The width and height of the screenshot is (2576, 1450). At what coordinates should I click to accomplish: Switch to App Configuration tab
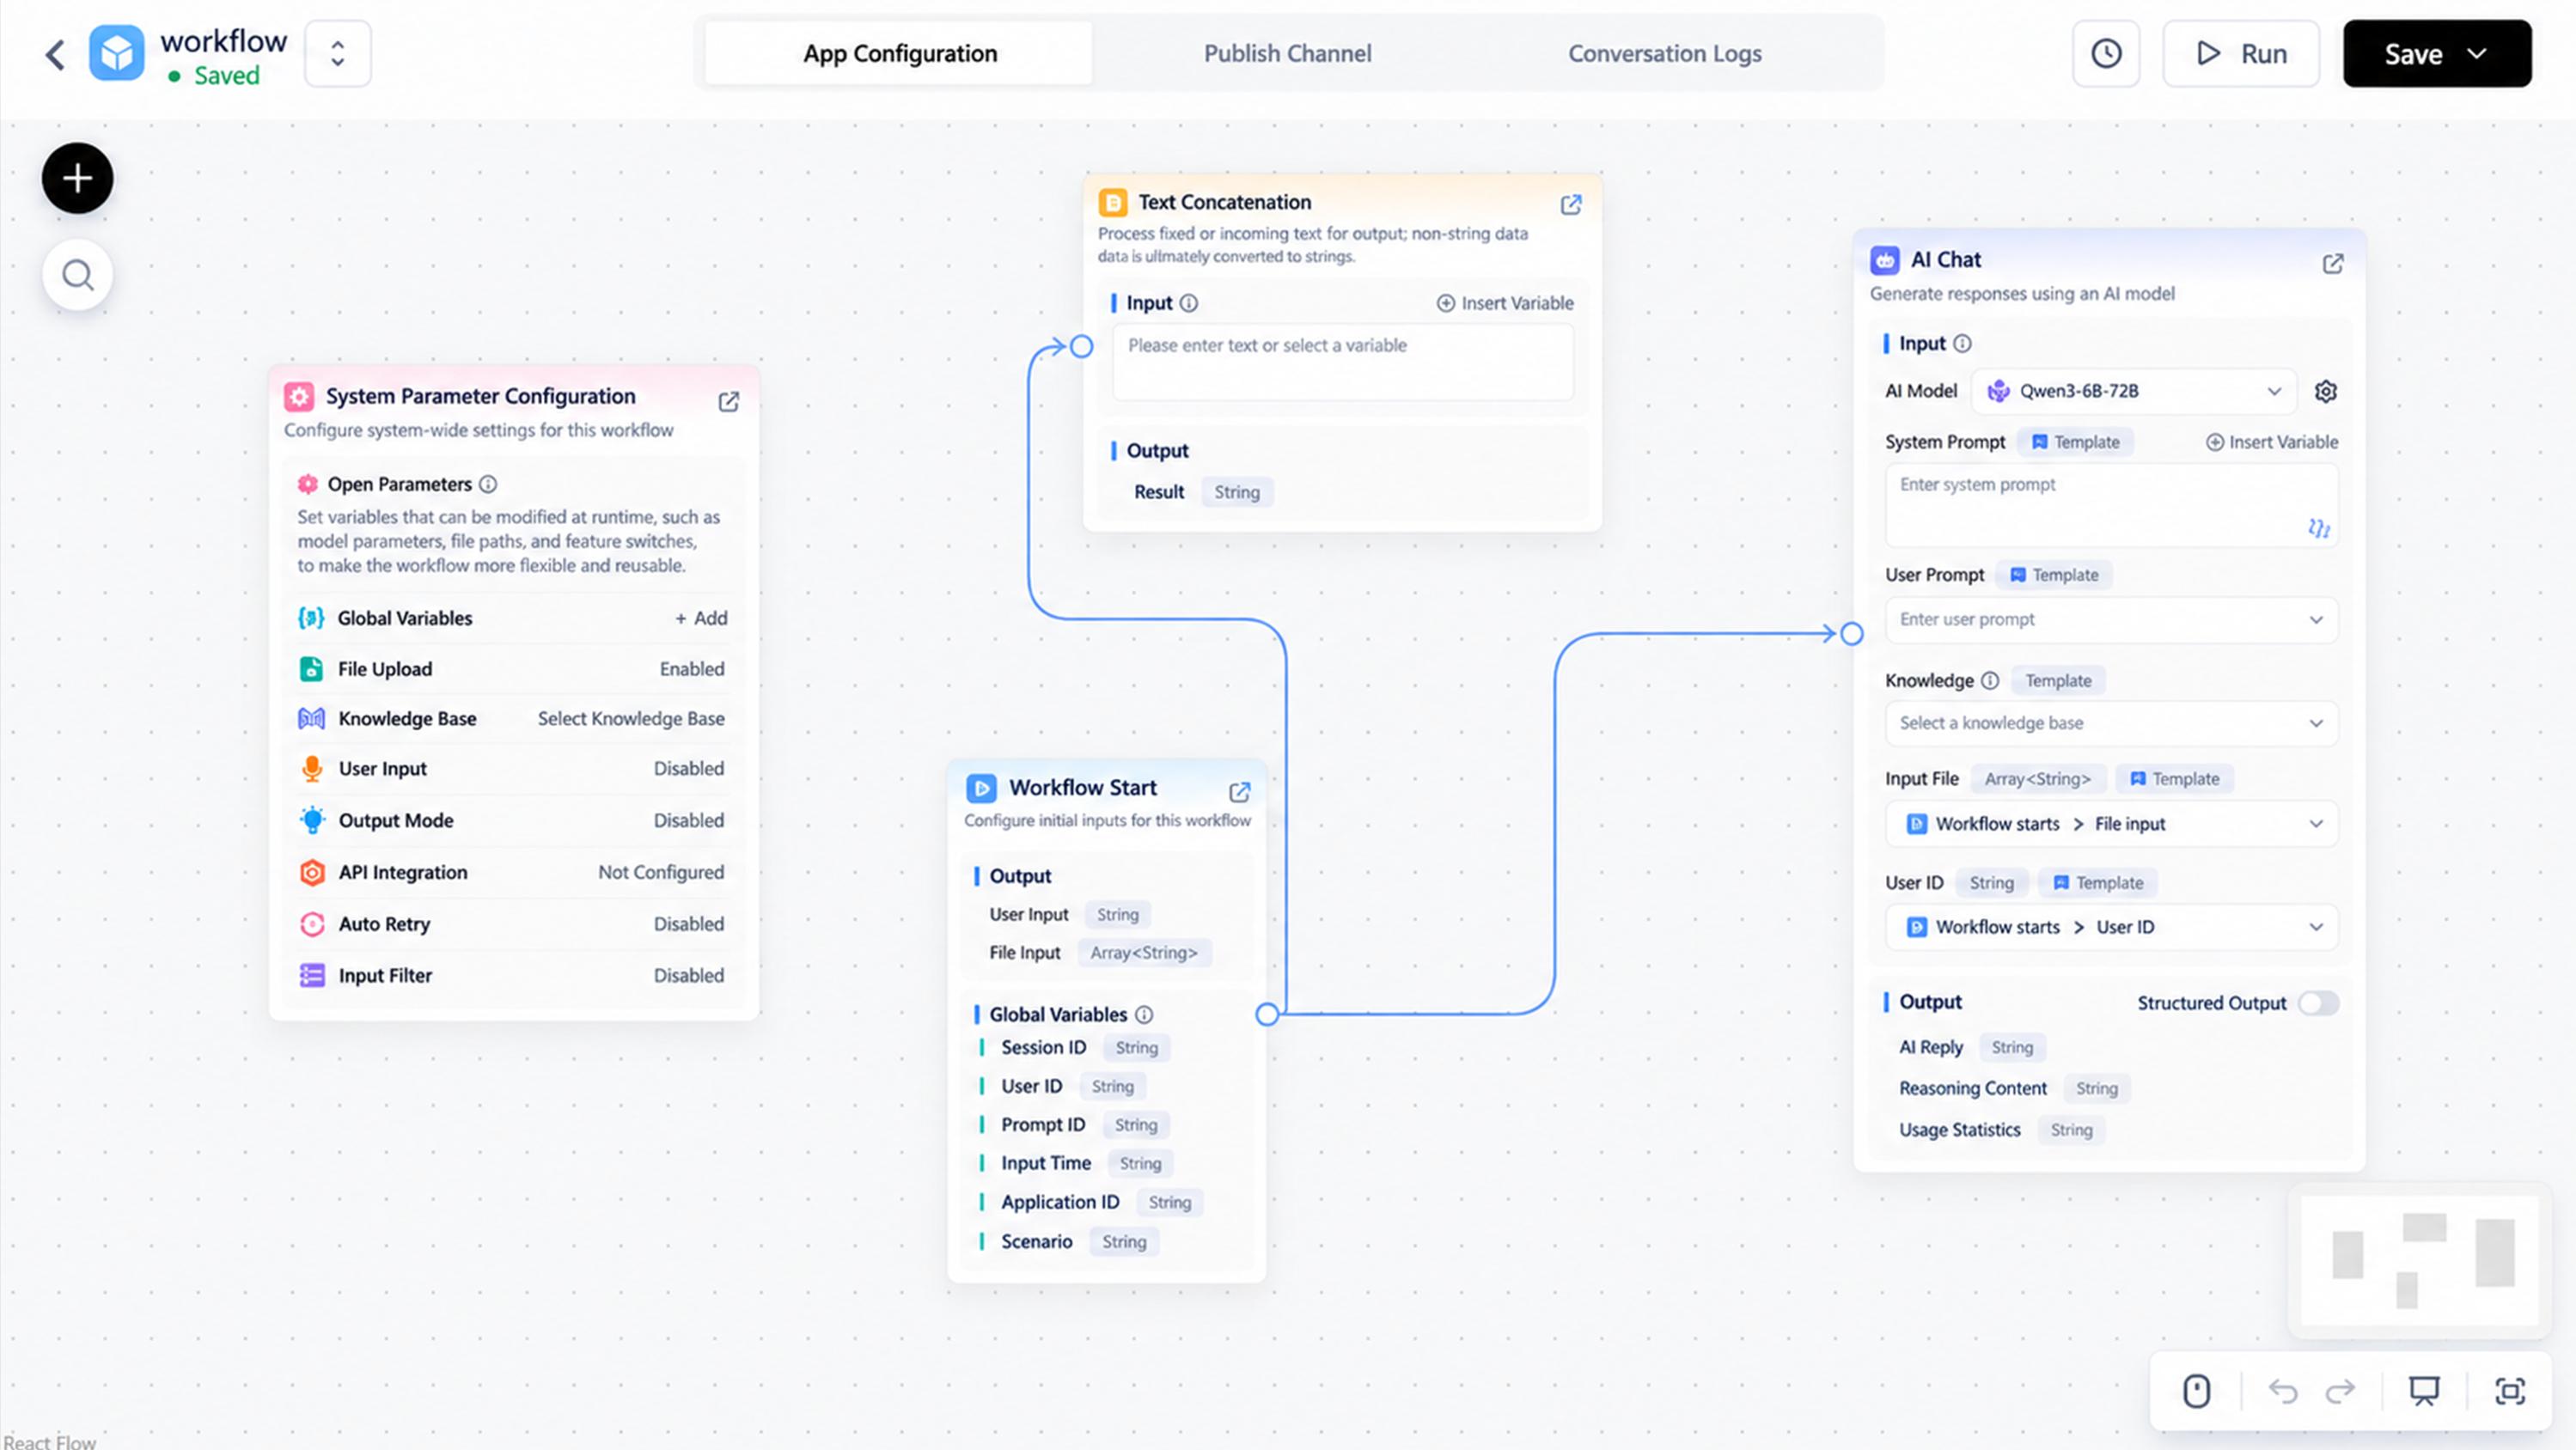point(899,54)
